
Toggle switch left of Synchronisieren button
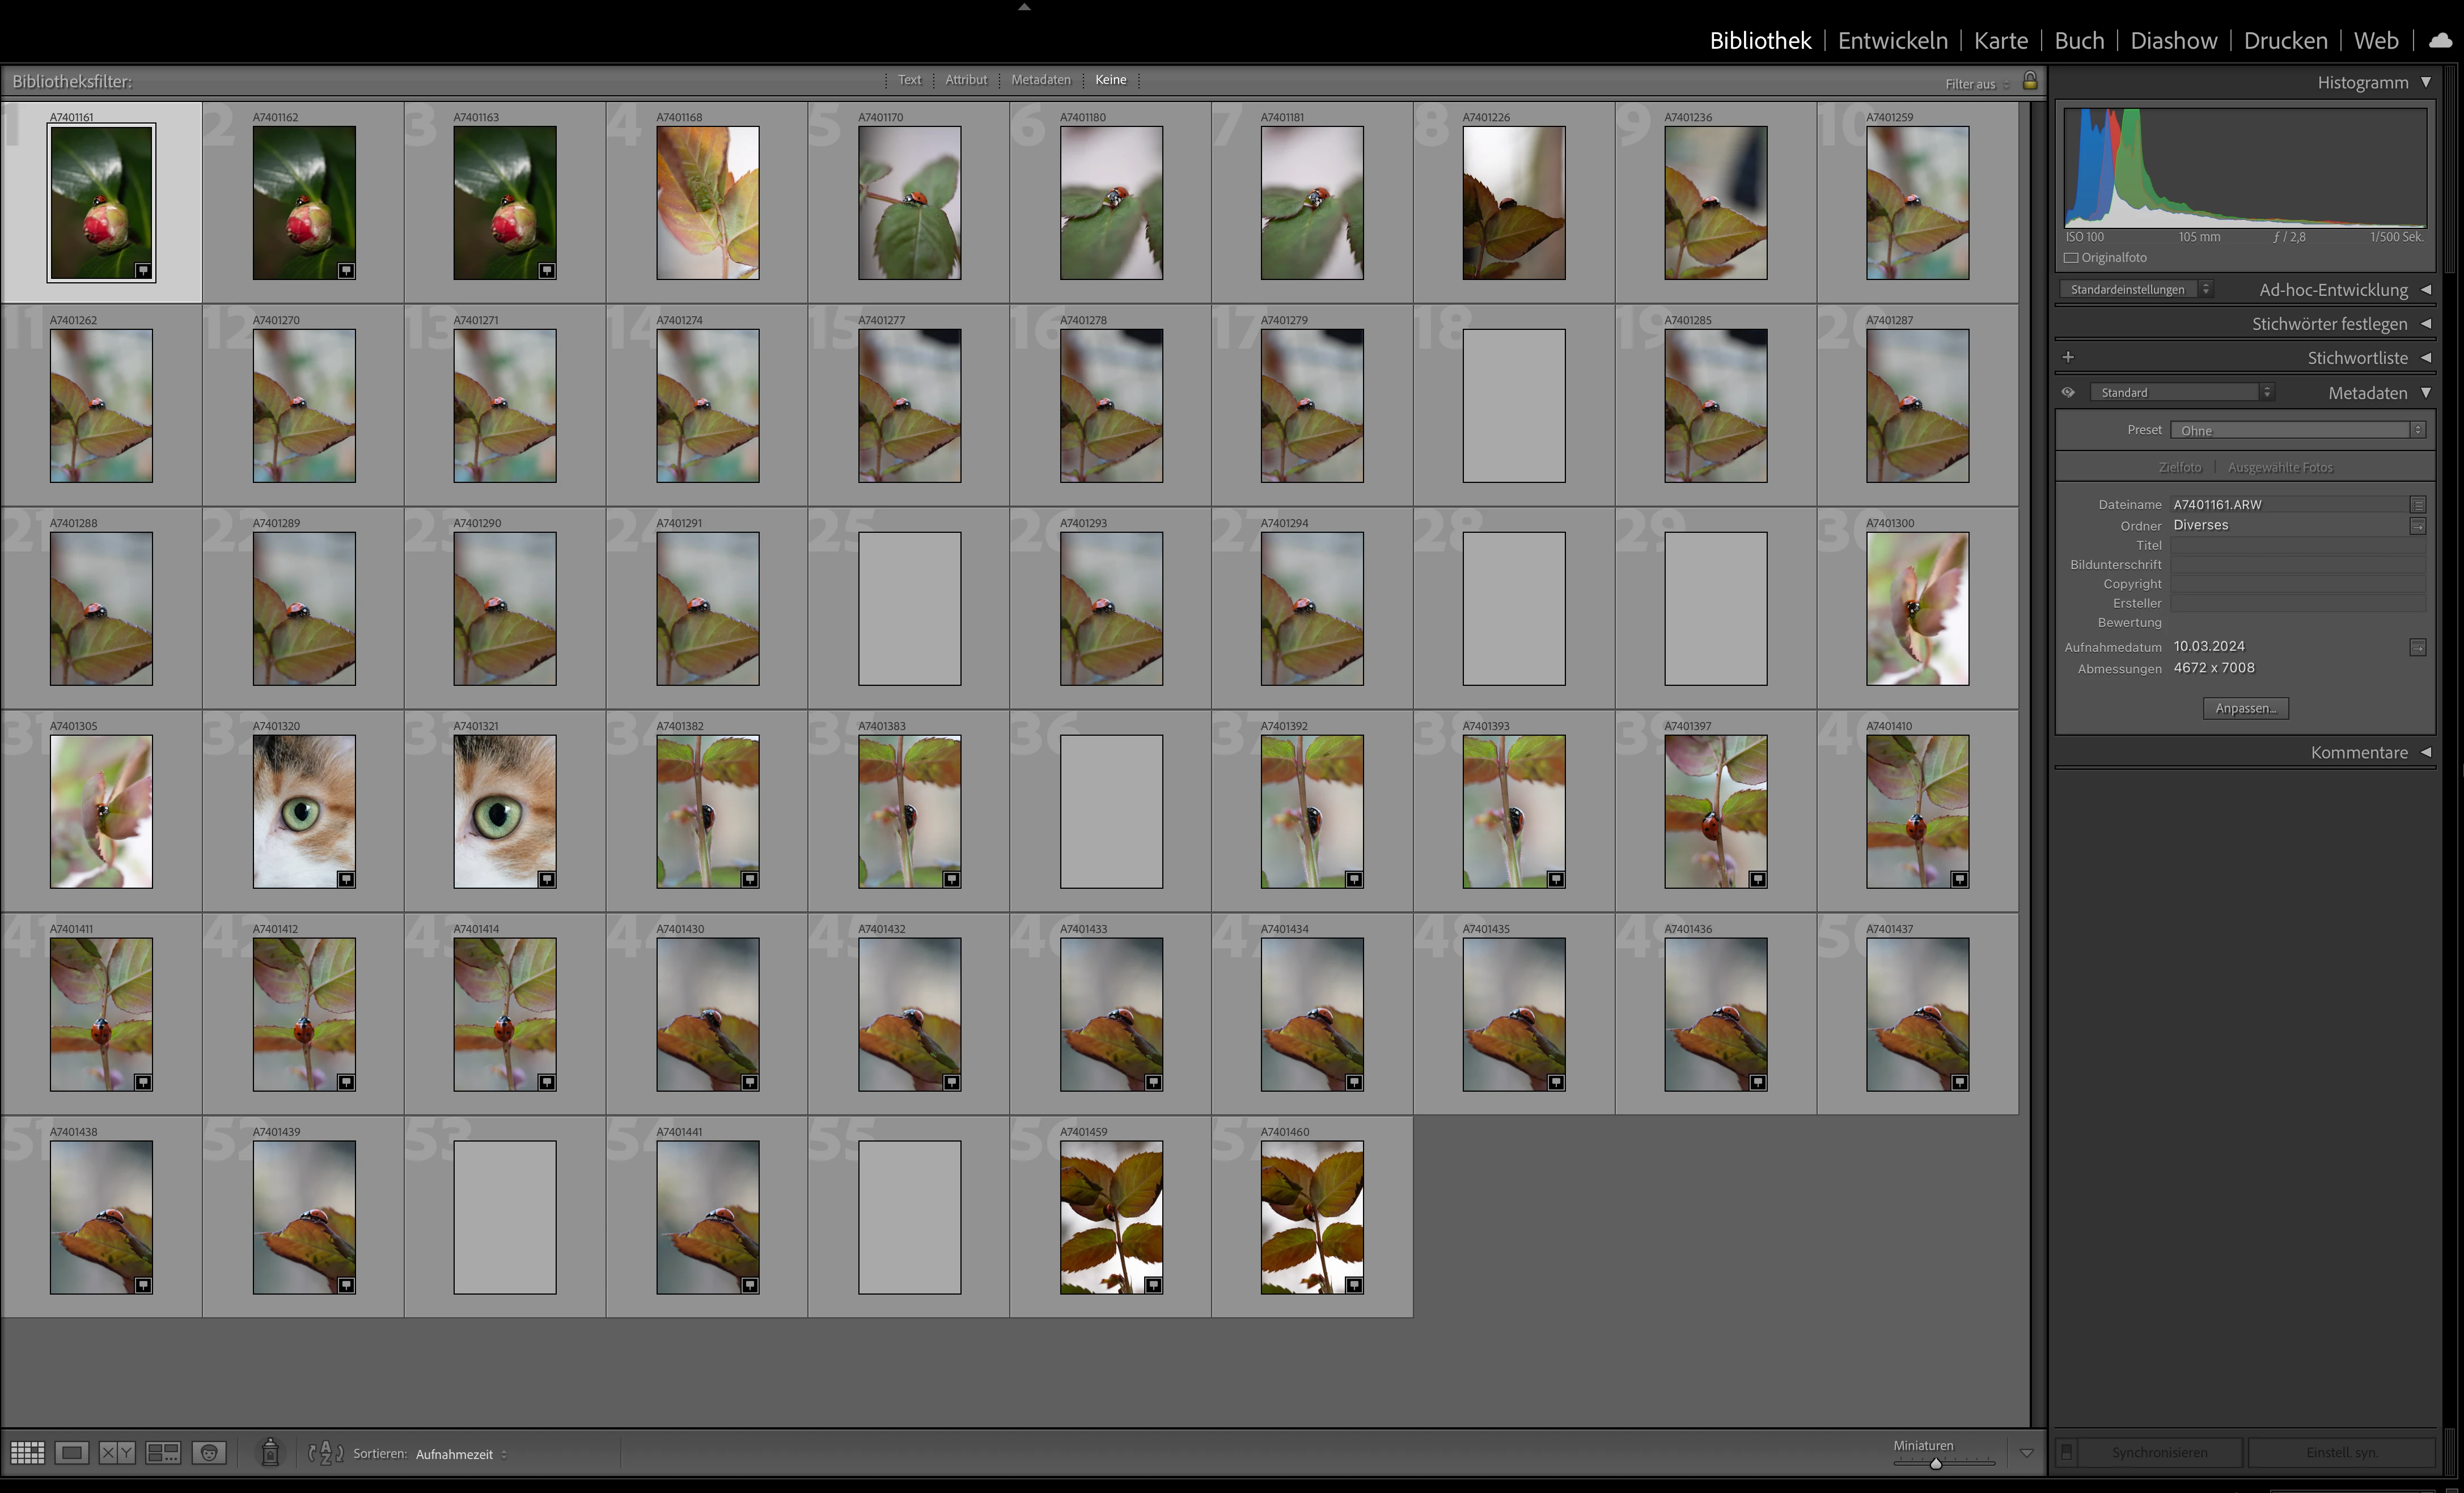tap(2066, 1453)
